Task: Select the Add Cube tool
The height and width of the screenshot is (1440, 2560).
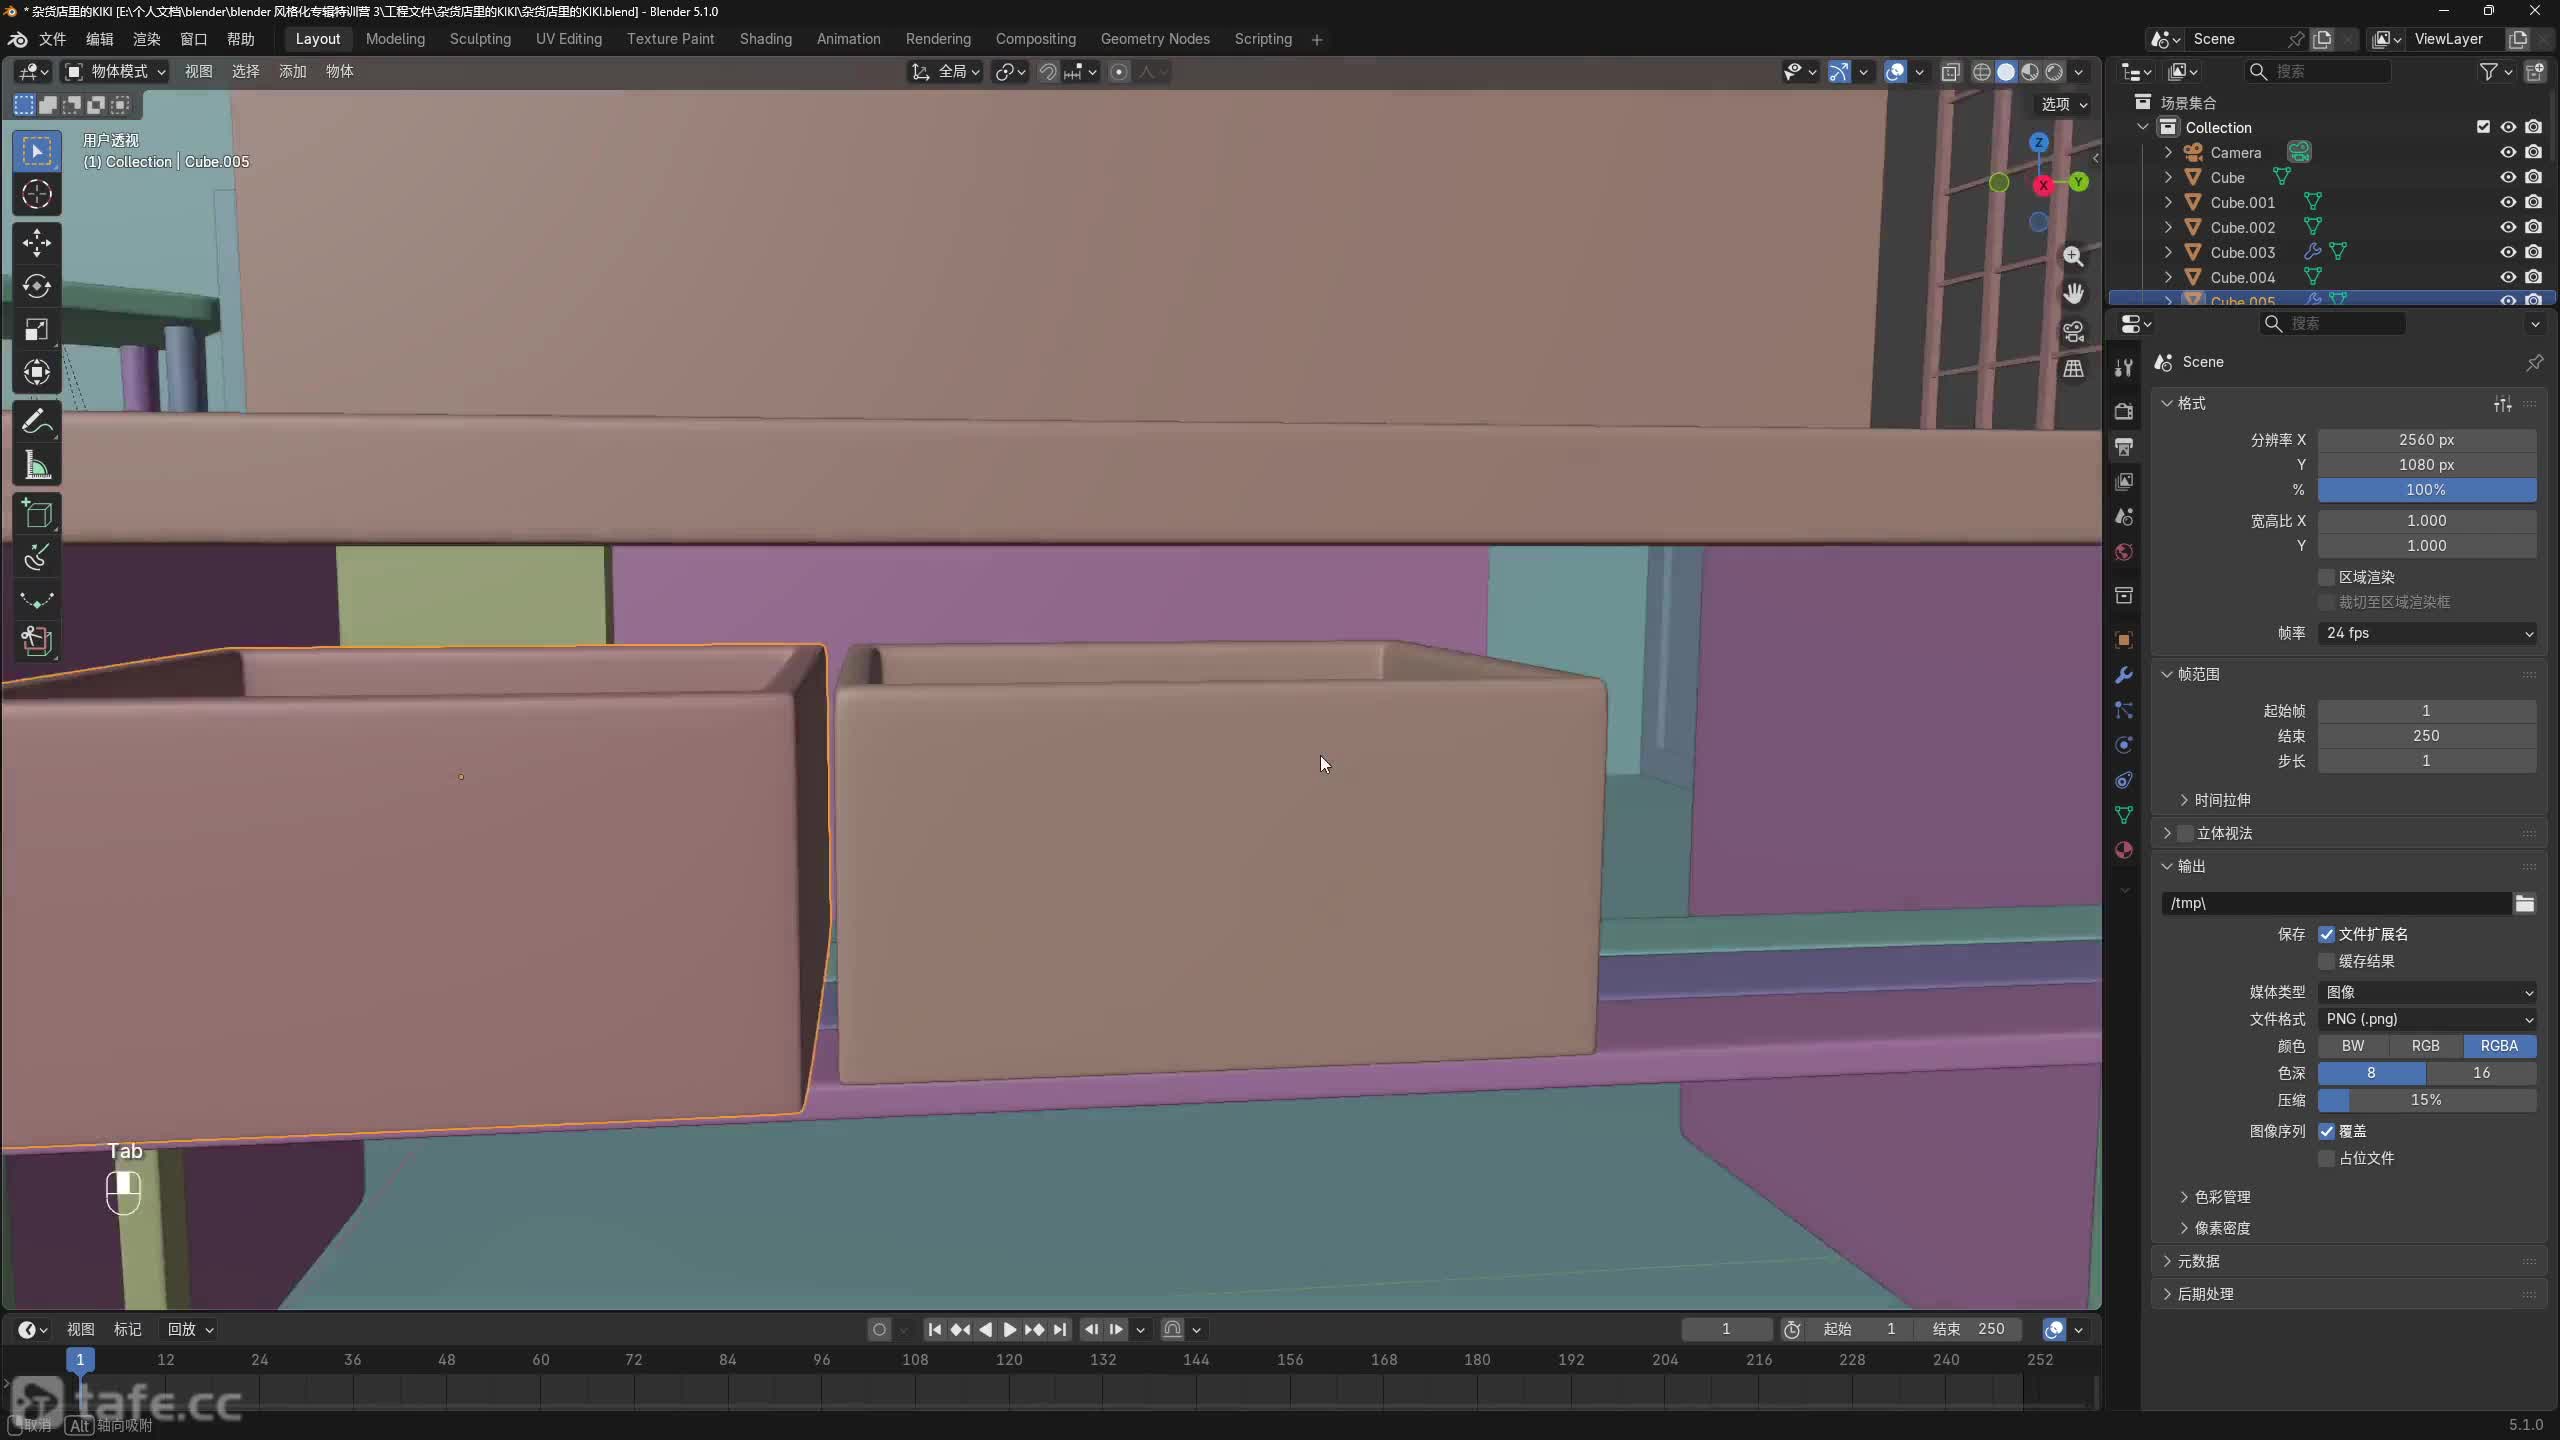Action: pos(37,515)
